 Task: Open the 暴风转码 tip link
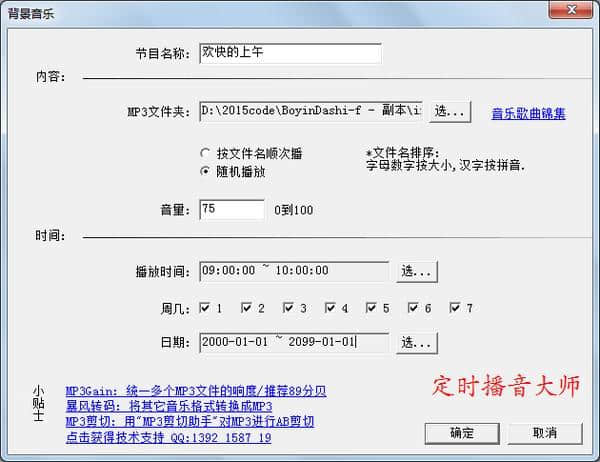[169, 406]
